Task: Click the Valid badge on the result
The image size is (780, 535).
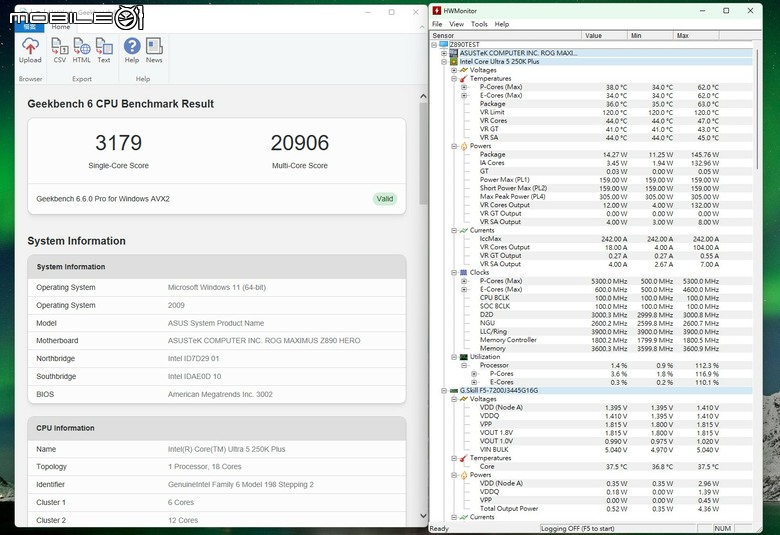Action: (x=385, y=199)
